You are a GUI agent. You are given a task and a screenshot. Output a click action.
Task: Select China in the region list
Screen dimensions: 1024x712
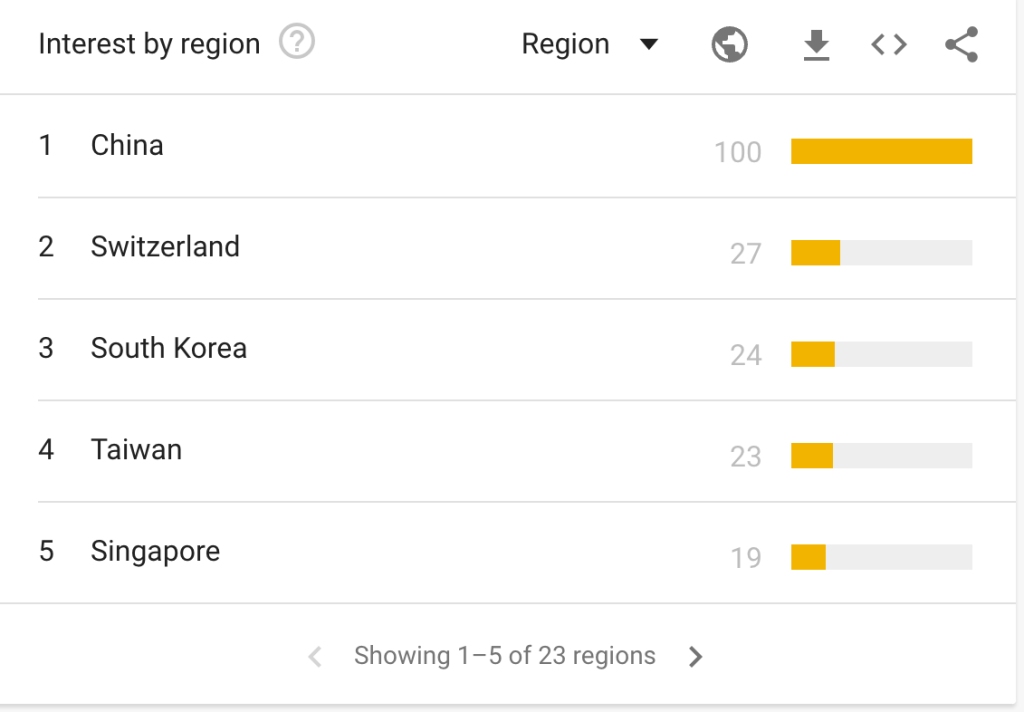coord(127,146)
